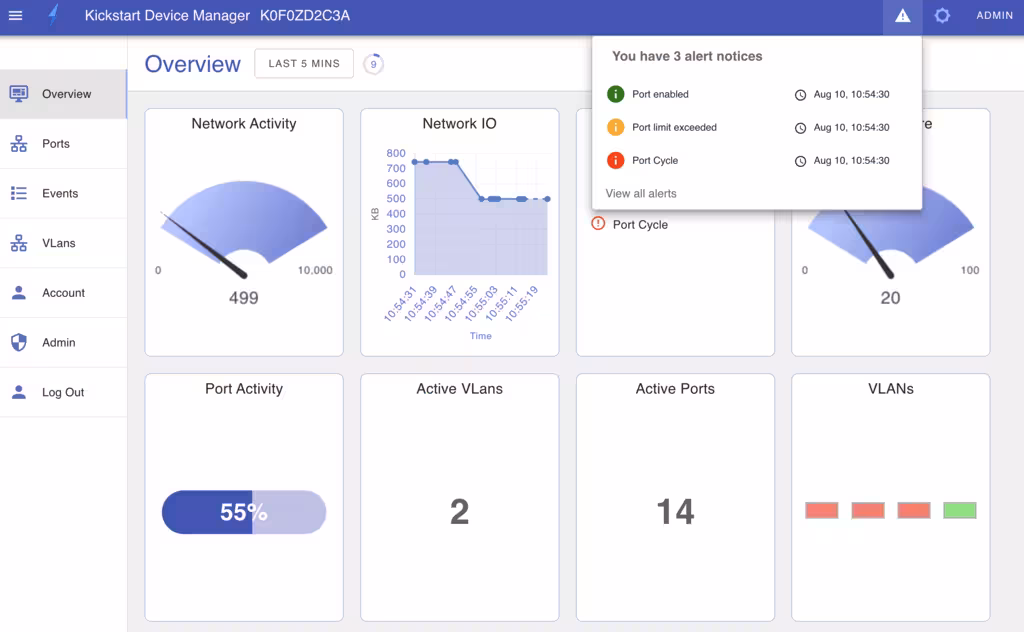The height and width of the screenshot is (632, 1024).
Task: Click the lightning bolt app logo
Action: [x=54, y=16]
